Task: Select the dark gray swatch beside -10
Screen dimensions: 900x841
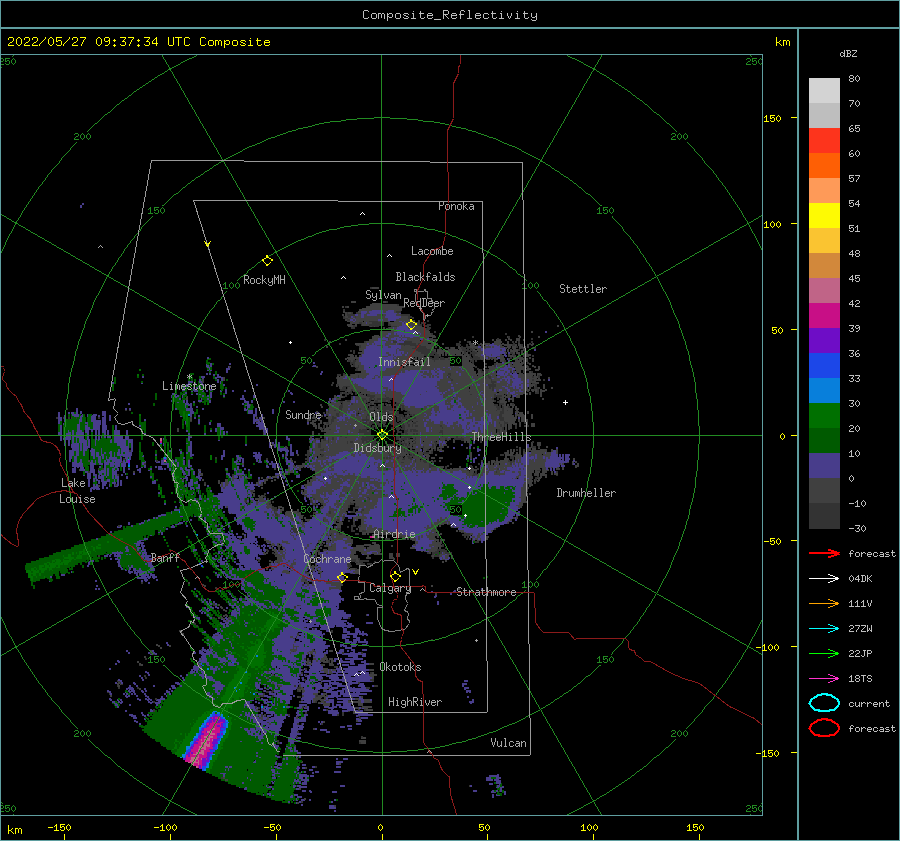Action: 824,515
